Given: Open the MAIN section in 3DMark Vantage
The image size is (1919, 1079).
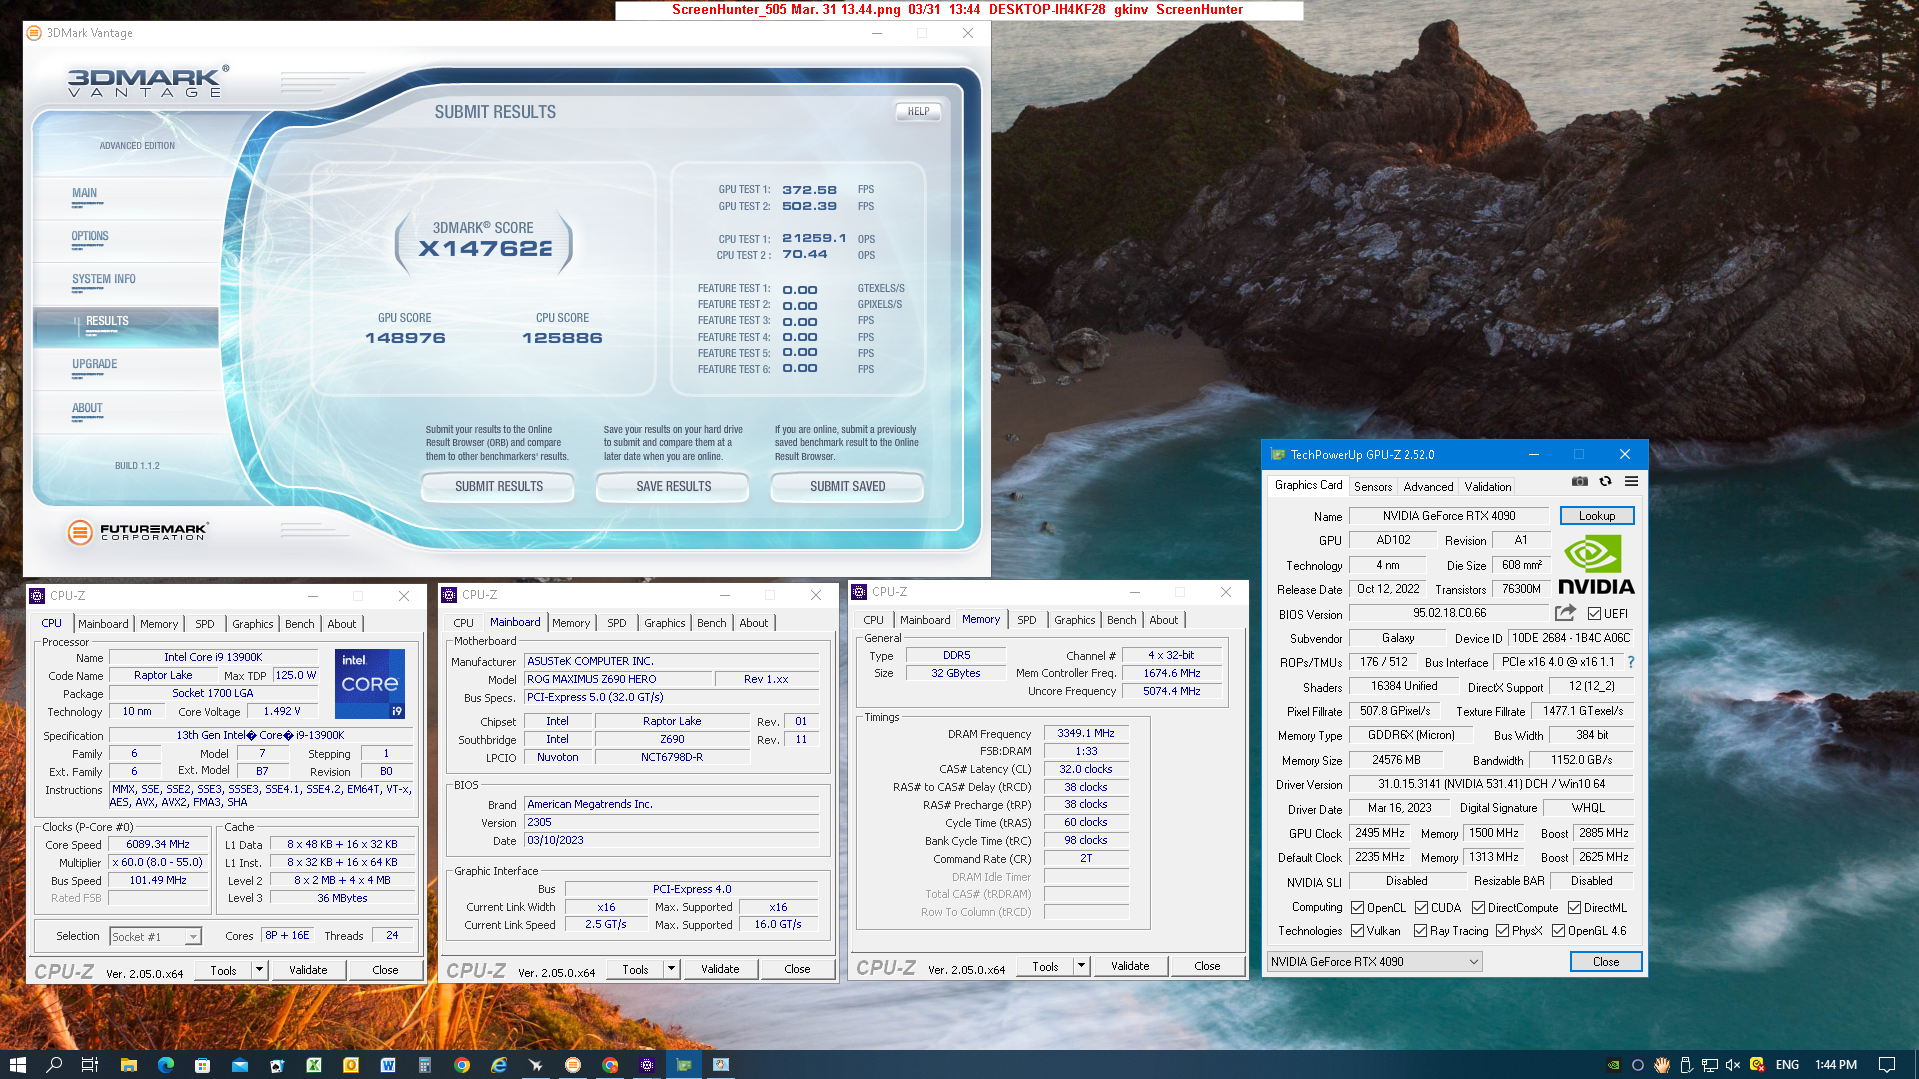Looking at the screenshot, I should click(x=85, y=194).
